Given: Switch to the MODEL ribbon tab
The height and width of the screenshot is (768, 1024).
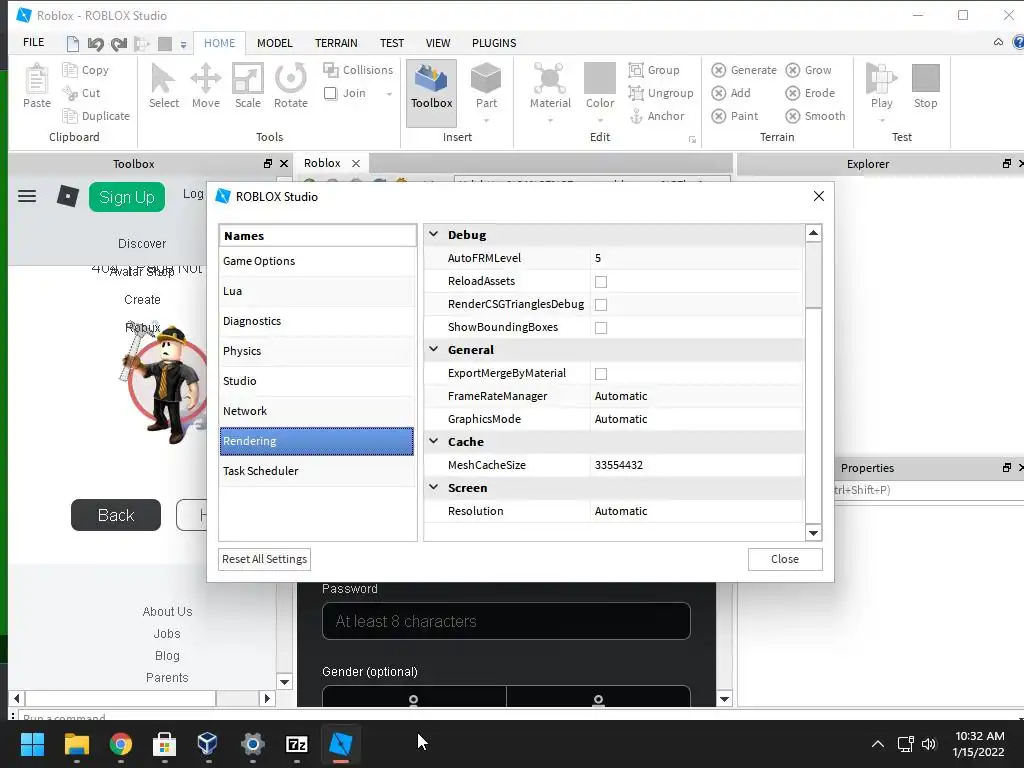Looking at the screenshot, I should click(x=274, y=43).
